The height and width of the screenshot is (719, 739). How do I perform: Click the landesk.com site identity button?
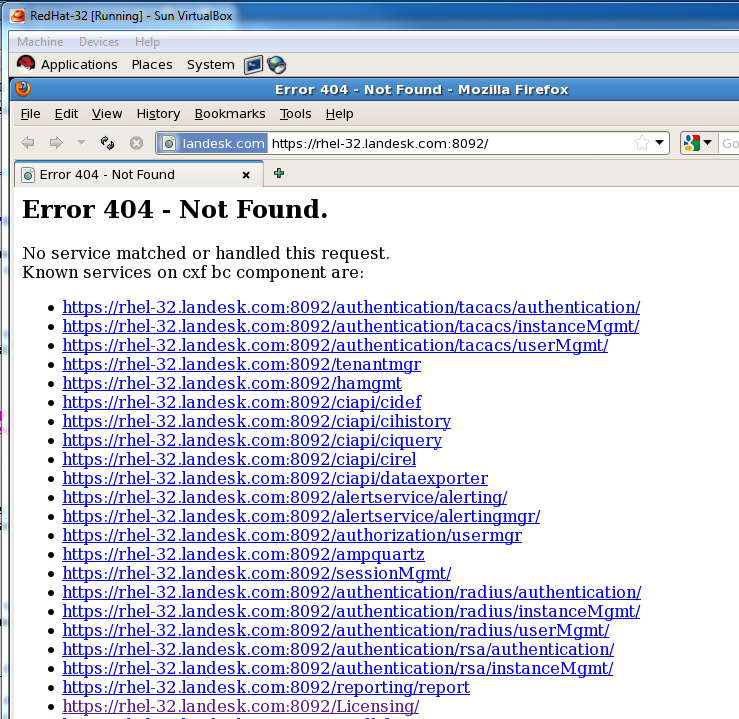(213, 143)
